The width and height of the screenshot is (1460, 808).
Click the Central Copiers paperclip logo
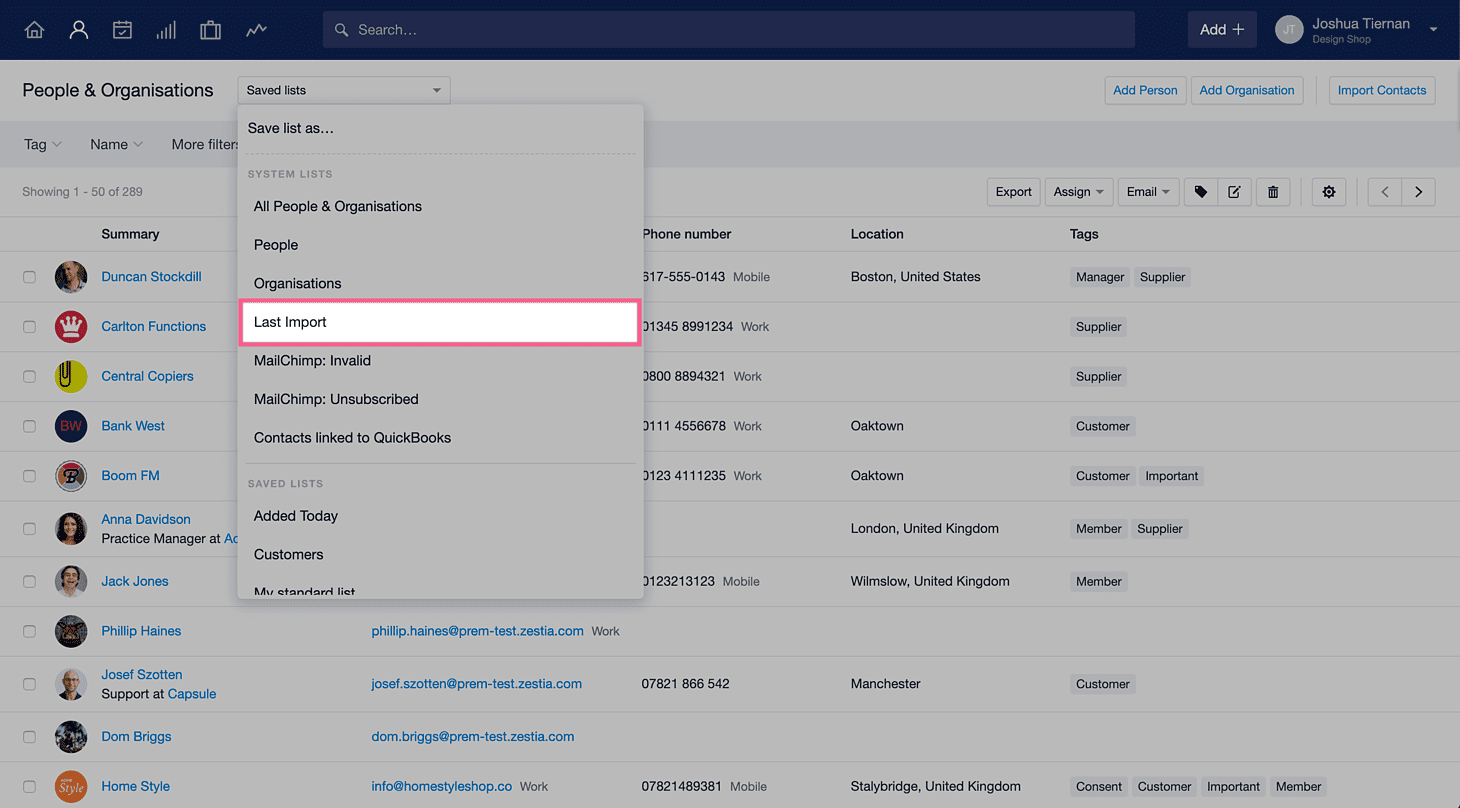point(71,376)
